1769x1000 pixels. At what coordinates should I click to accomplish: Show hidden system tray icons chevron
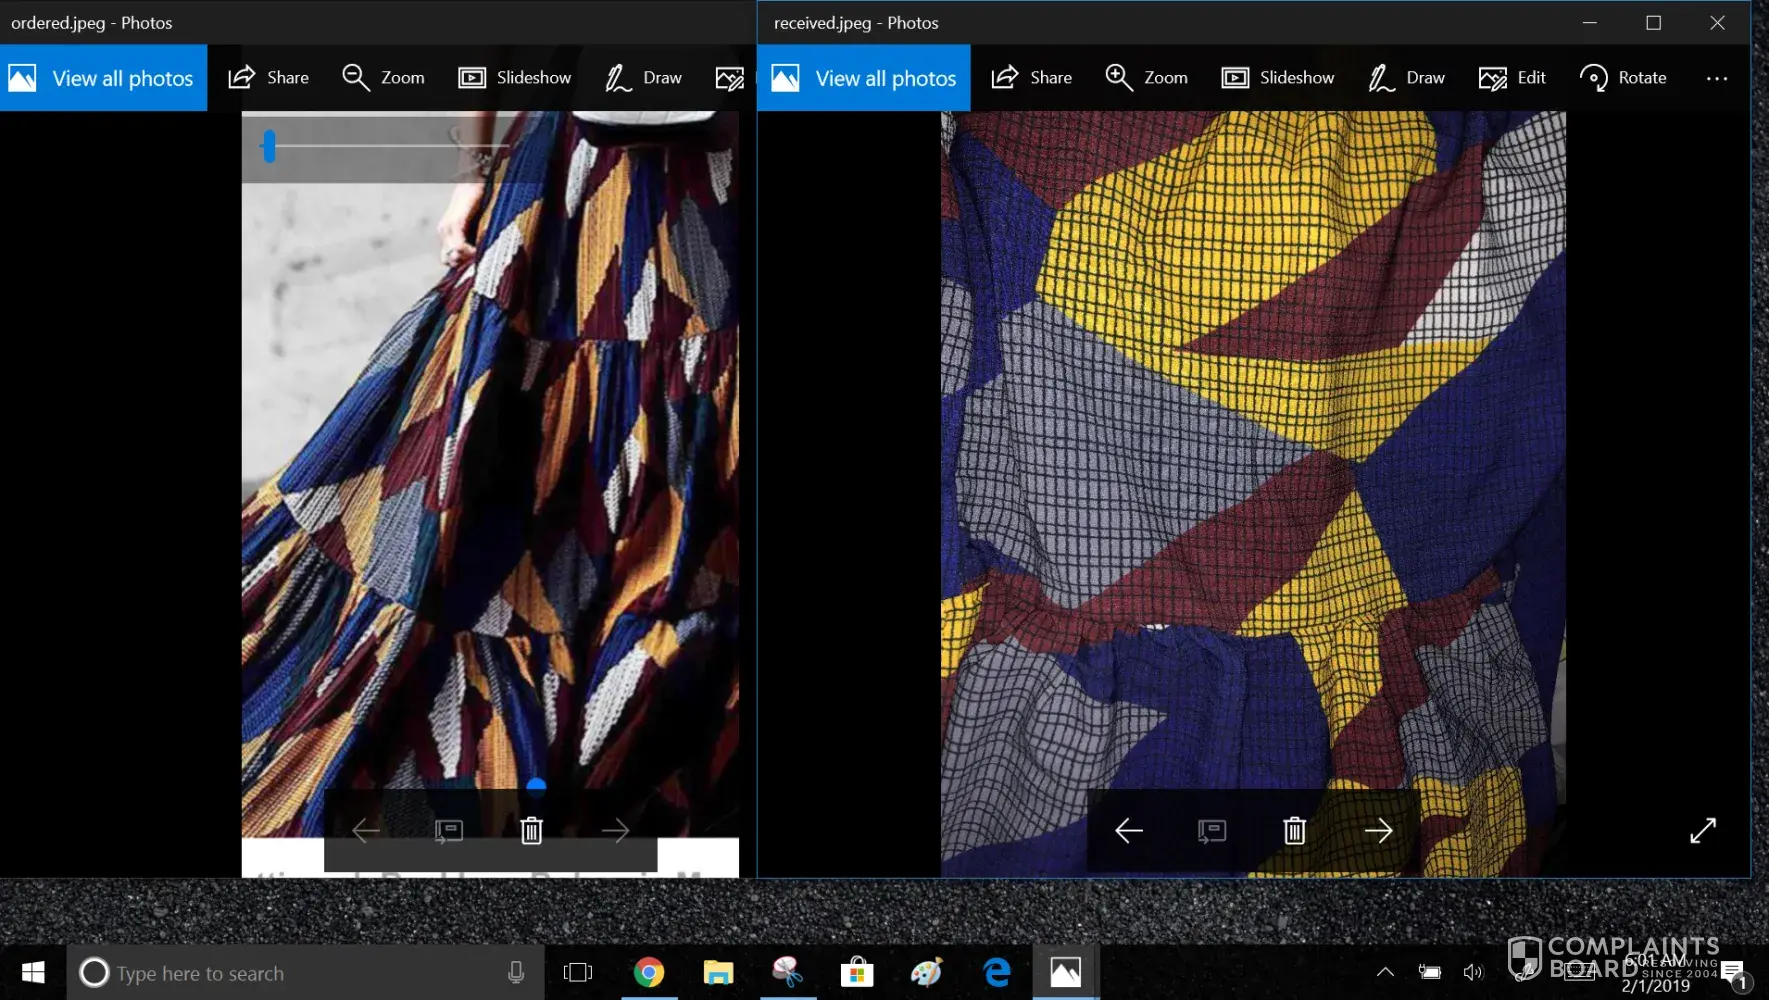tap(1385, 972)
